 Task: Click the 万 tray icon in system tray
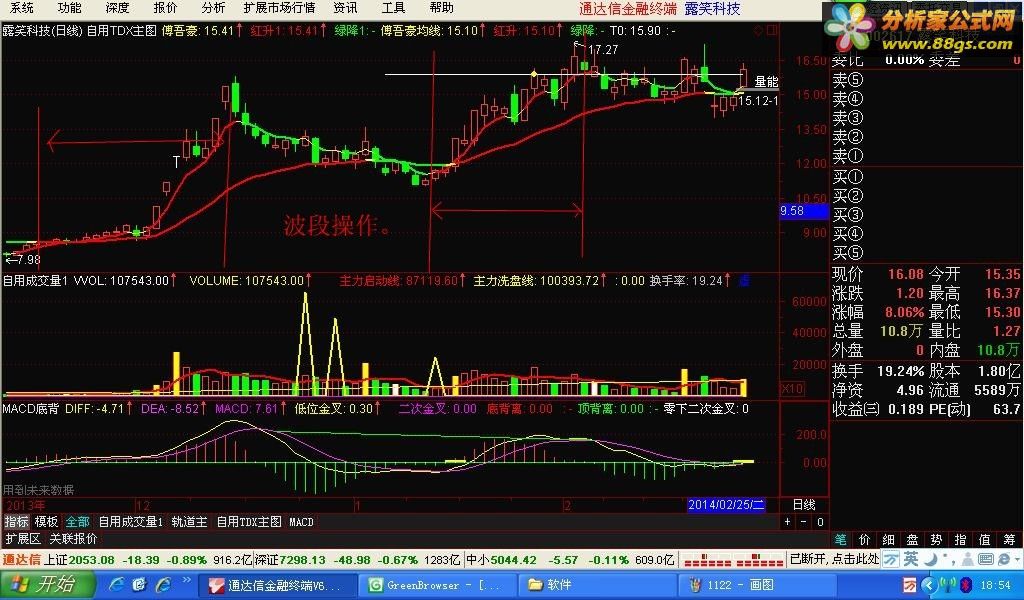910,585
